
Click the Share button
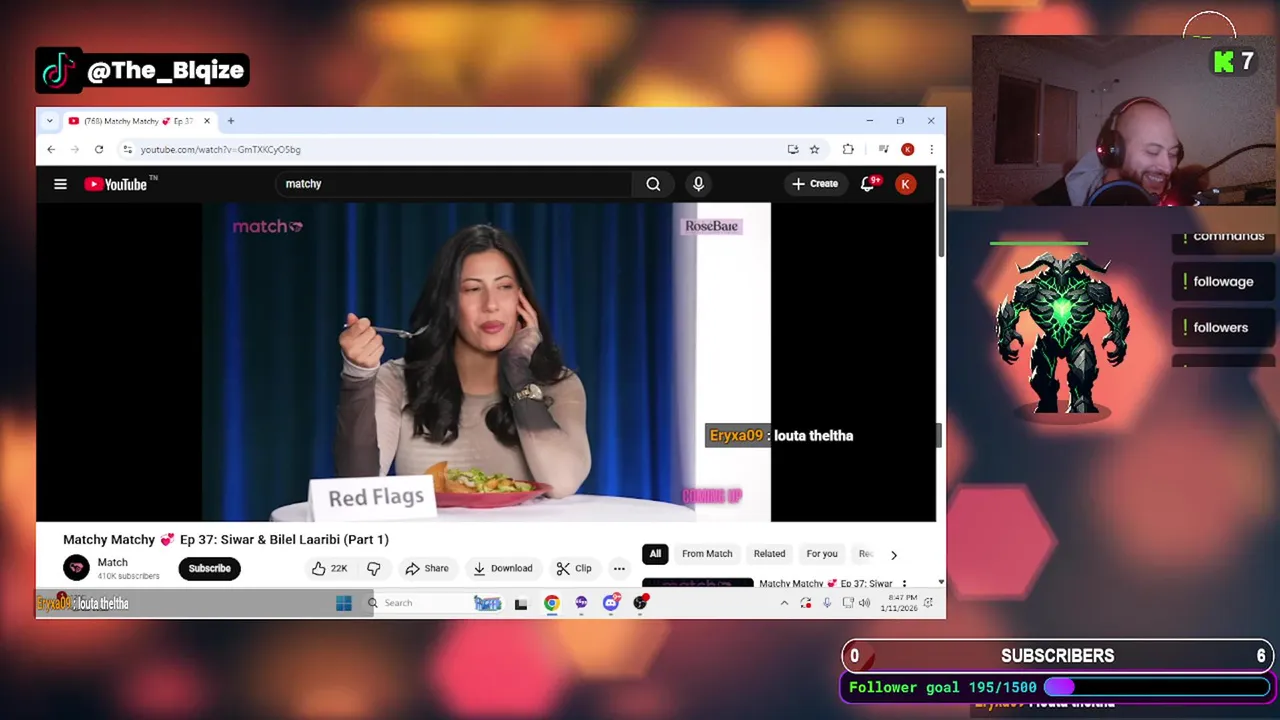click(427, 568)
